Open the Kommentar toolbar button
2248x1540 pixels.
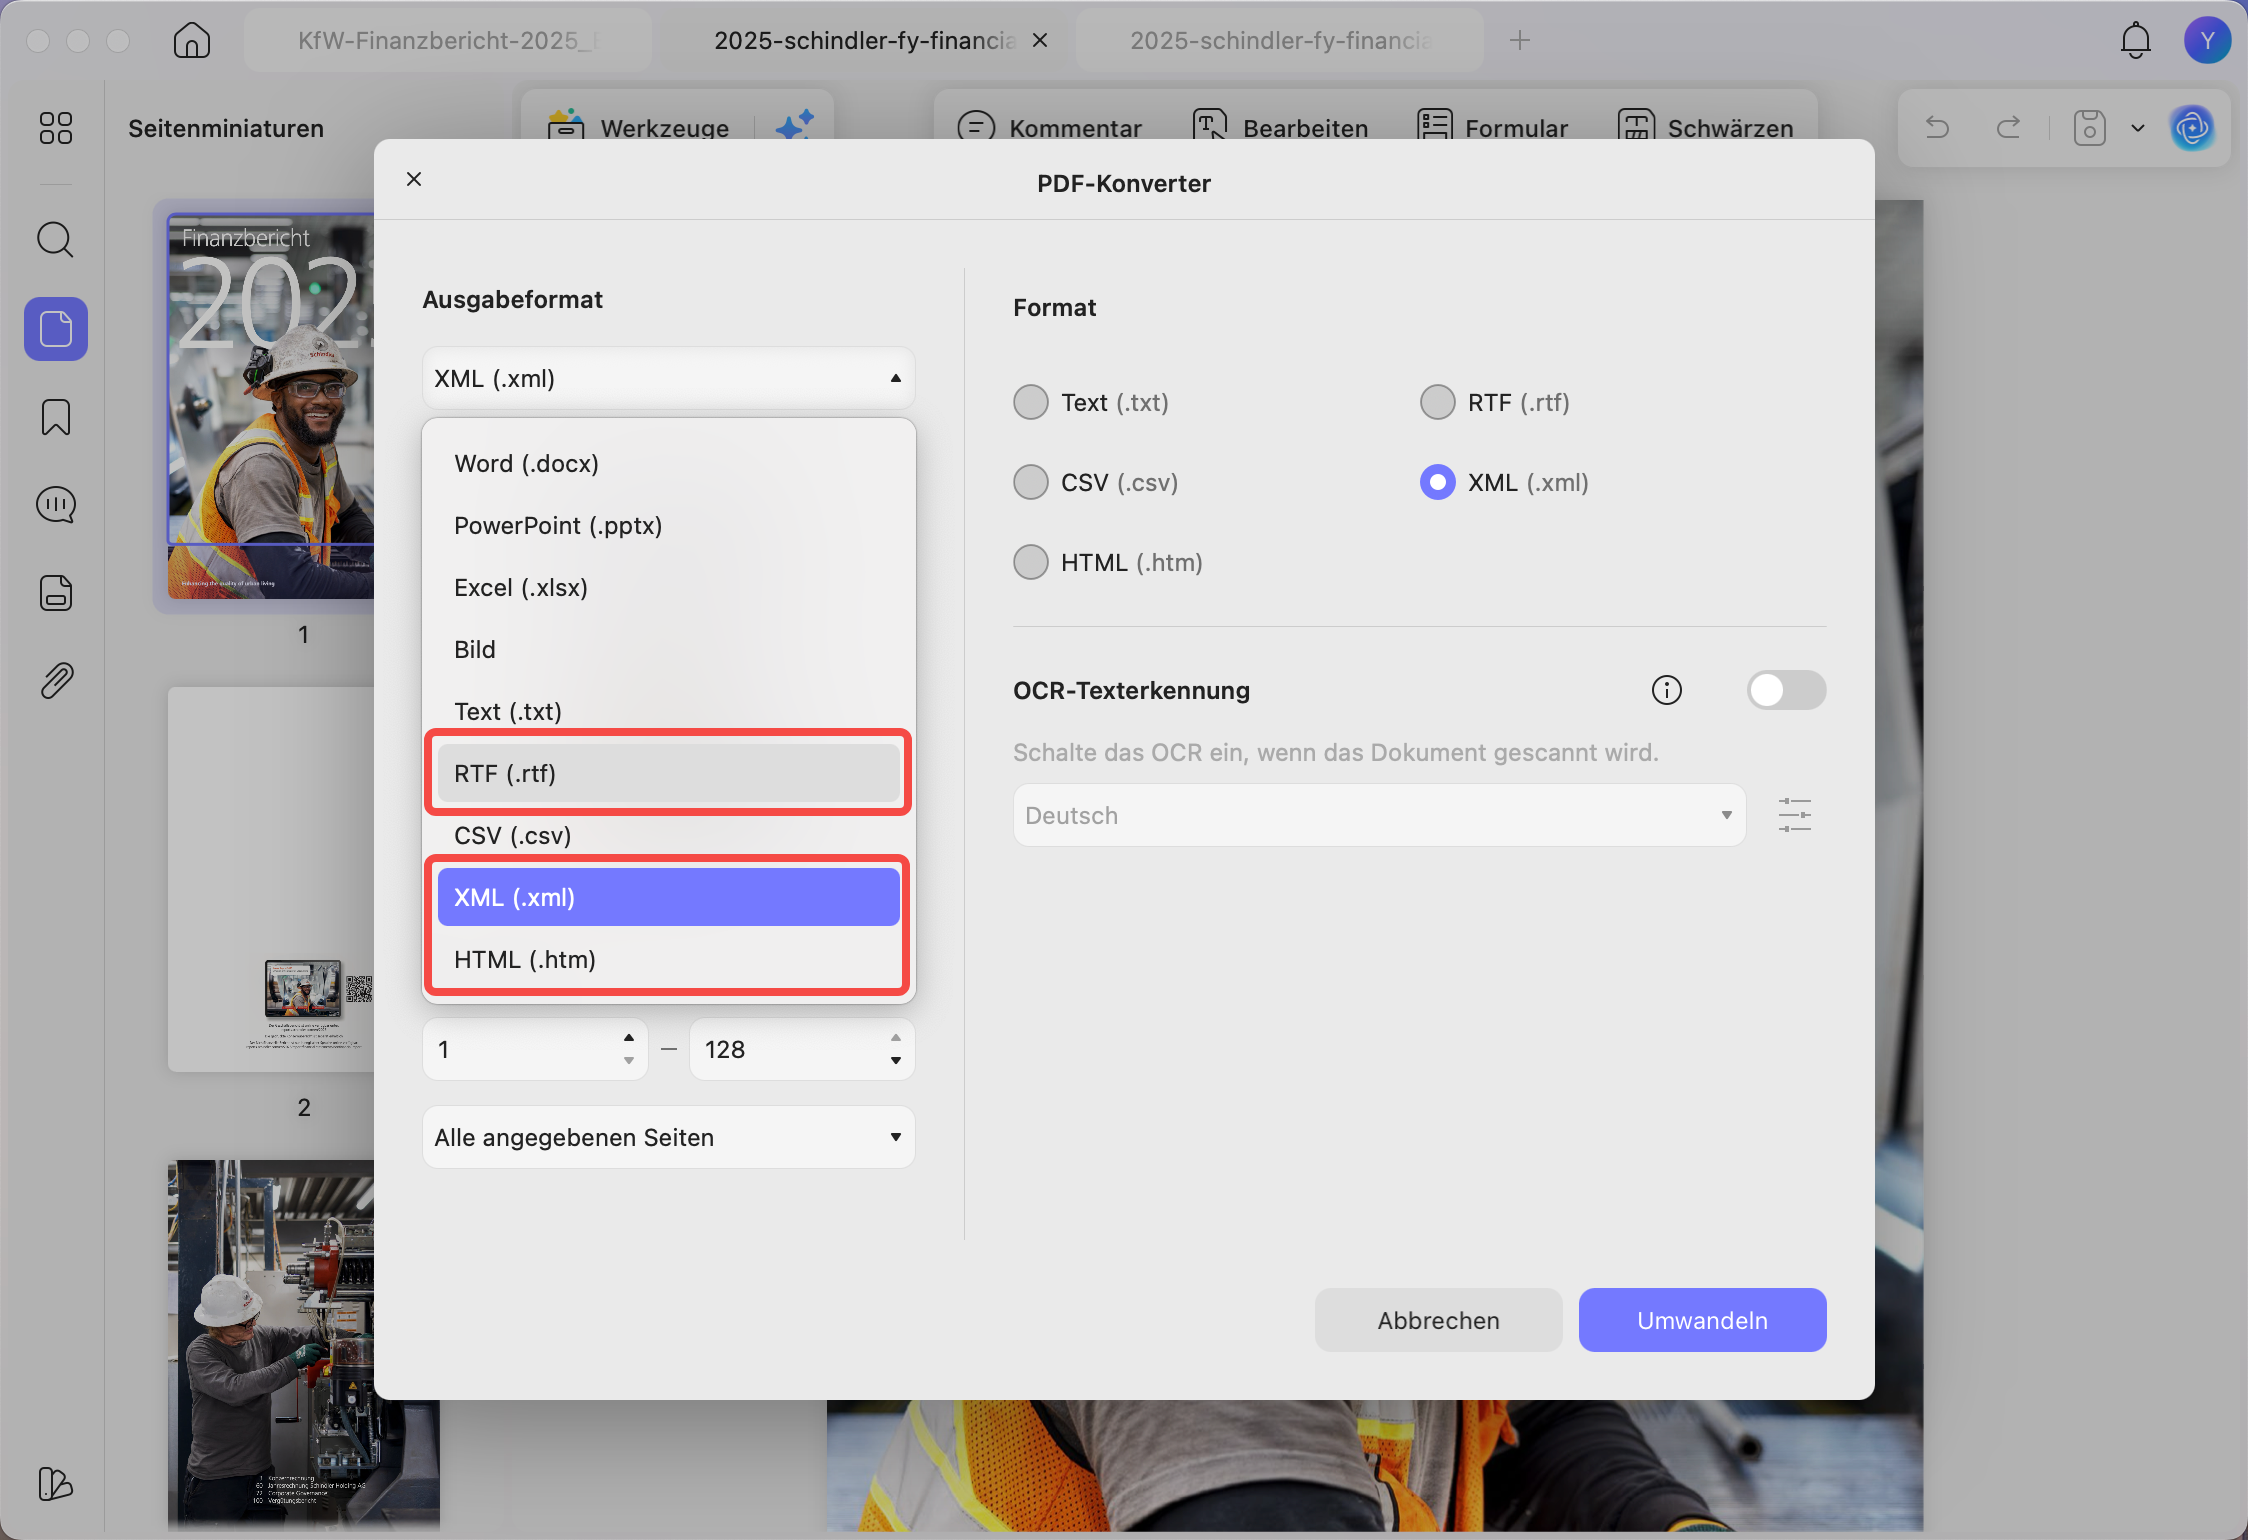[x=1049, y=127]
